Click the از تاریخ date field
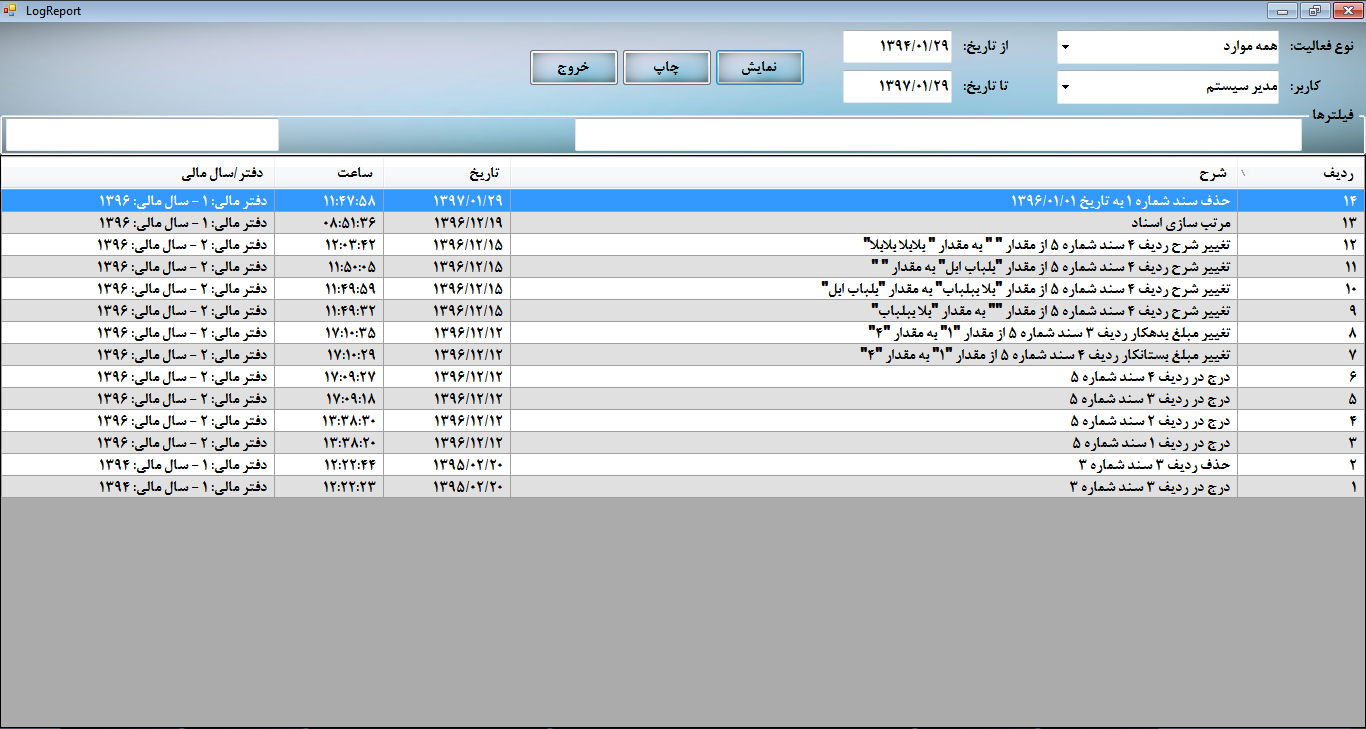1366x729 pixels. pyautogui.click(x=896, y=47)
